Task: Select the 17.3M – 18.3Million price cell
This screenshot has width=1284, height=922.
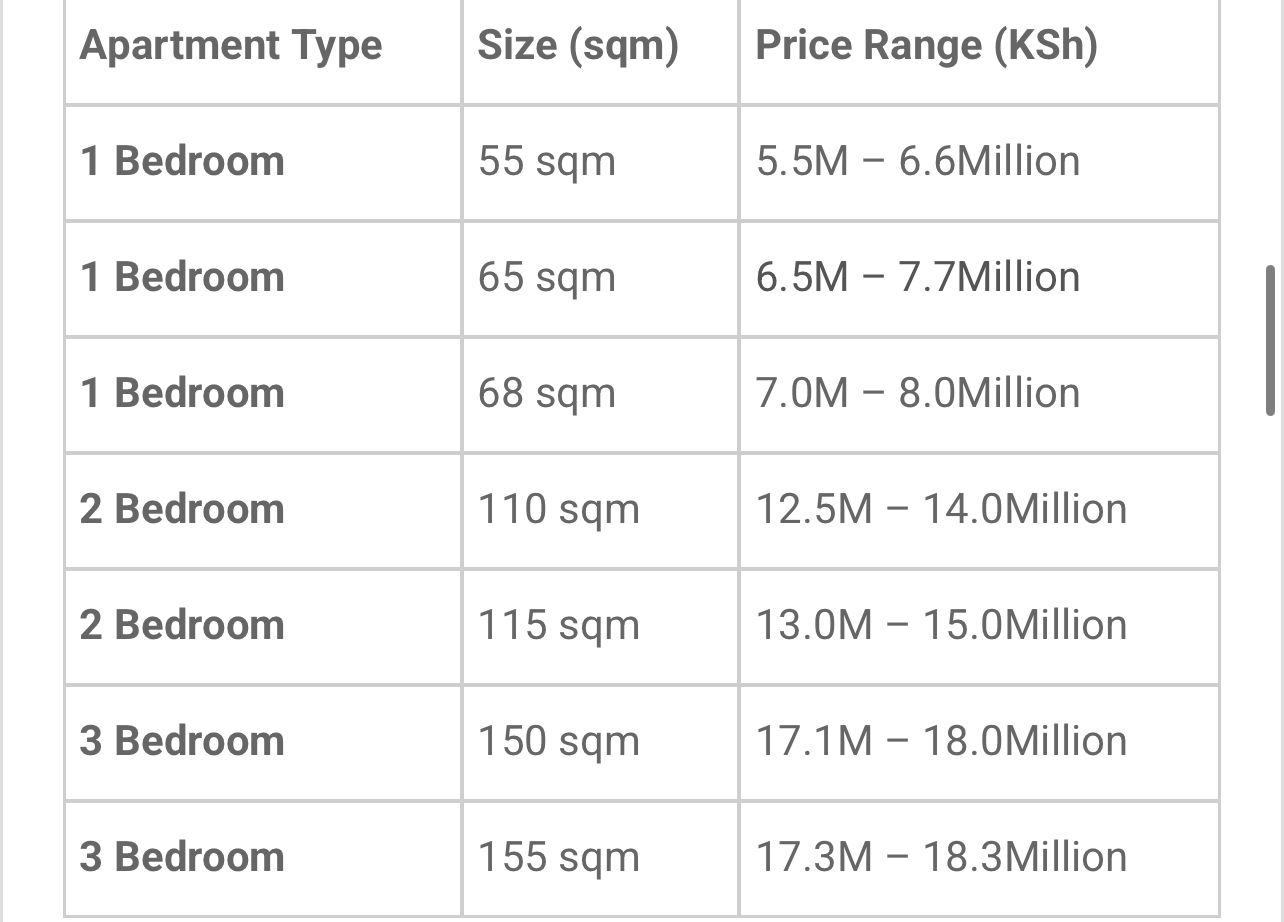Action: 941,858
